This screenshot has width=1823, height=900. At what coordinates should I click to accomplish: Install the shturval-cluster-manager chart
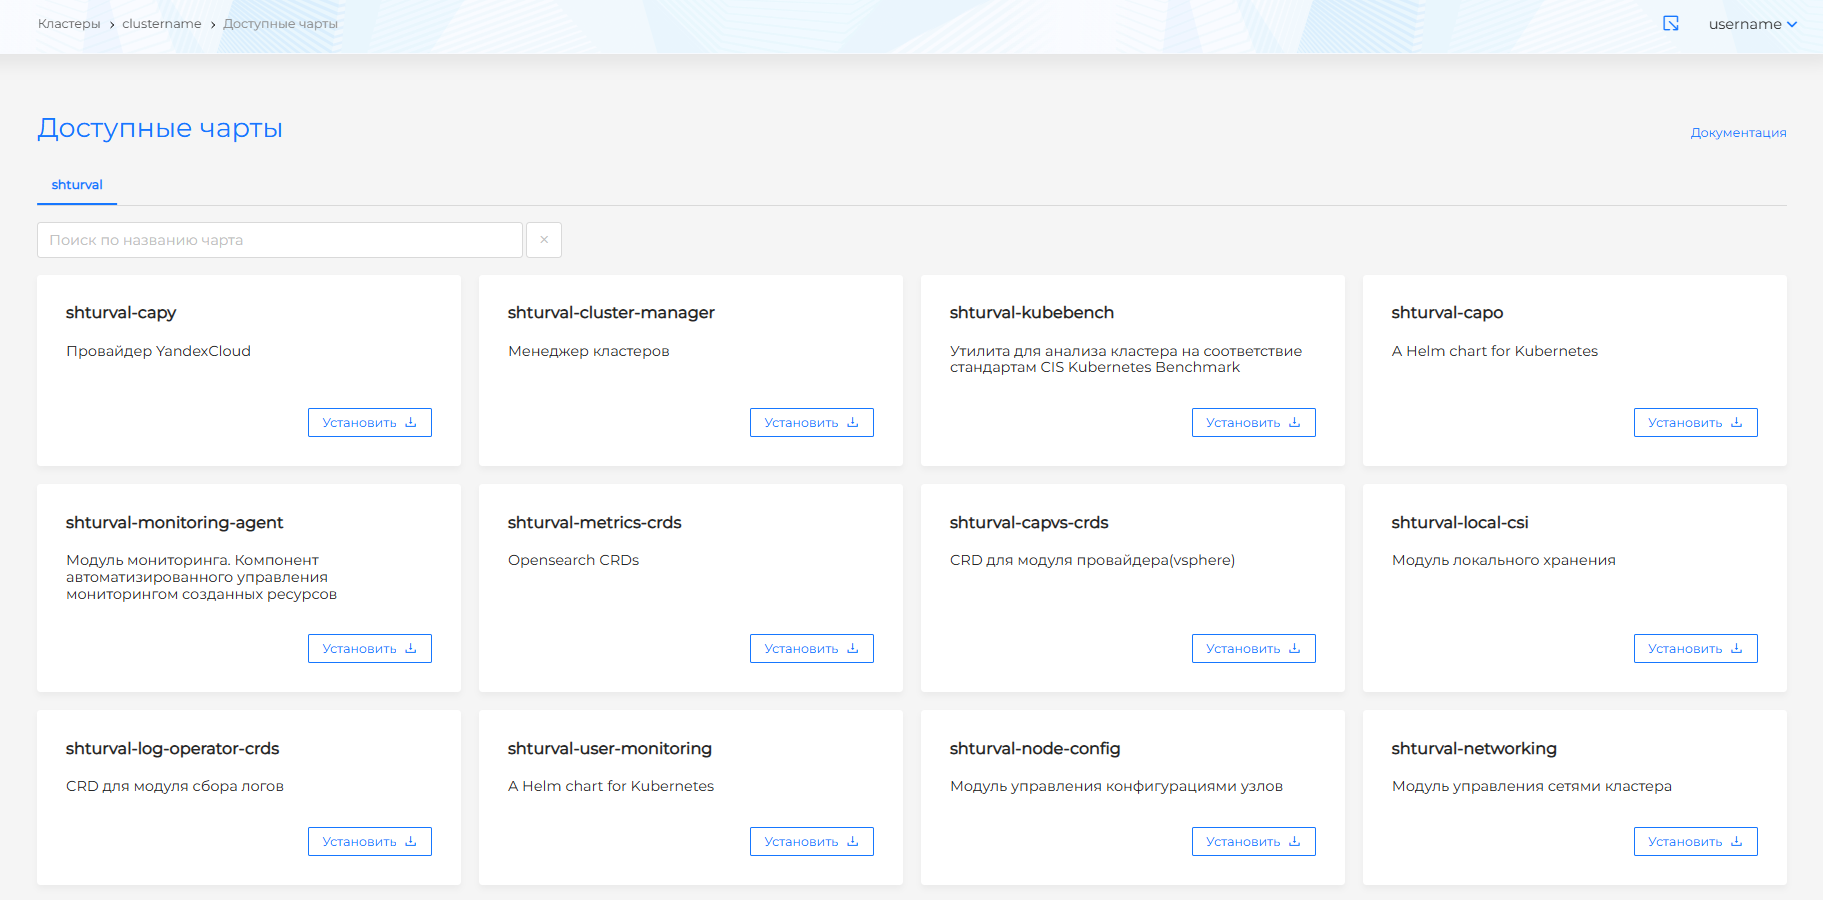click(811, 423)
